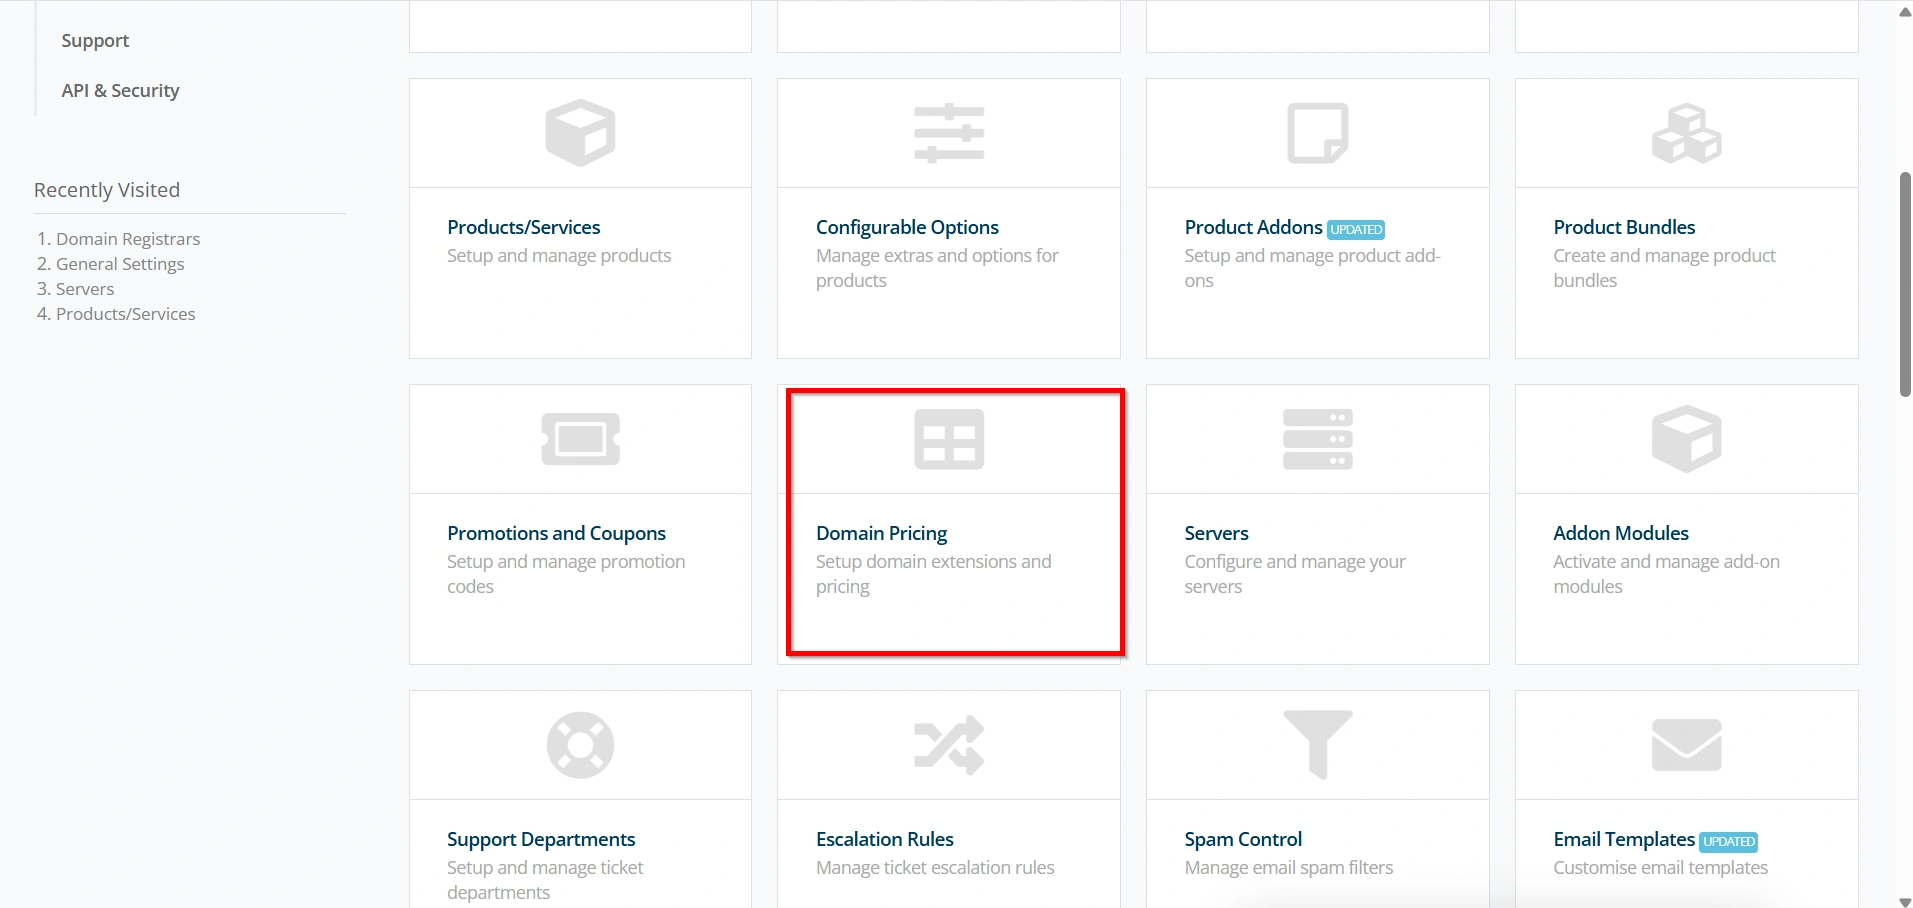Screen dimensions: 1913x908
Task: Click the Domain Pricing grid icon
Action: (949, 439)
